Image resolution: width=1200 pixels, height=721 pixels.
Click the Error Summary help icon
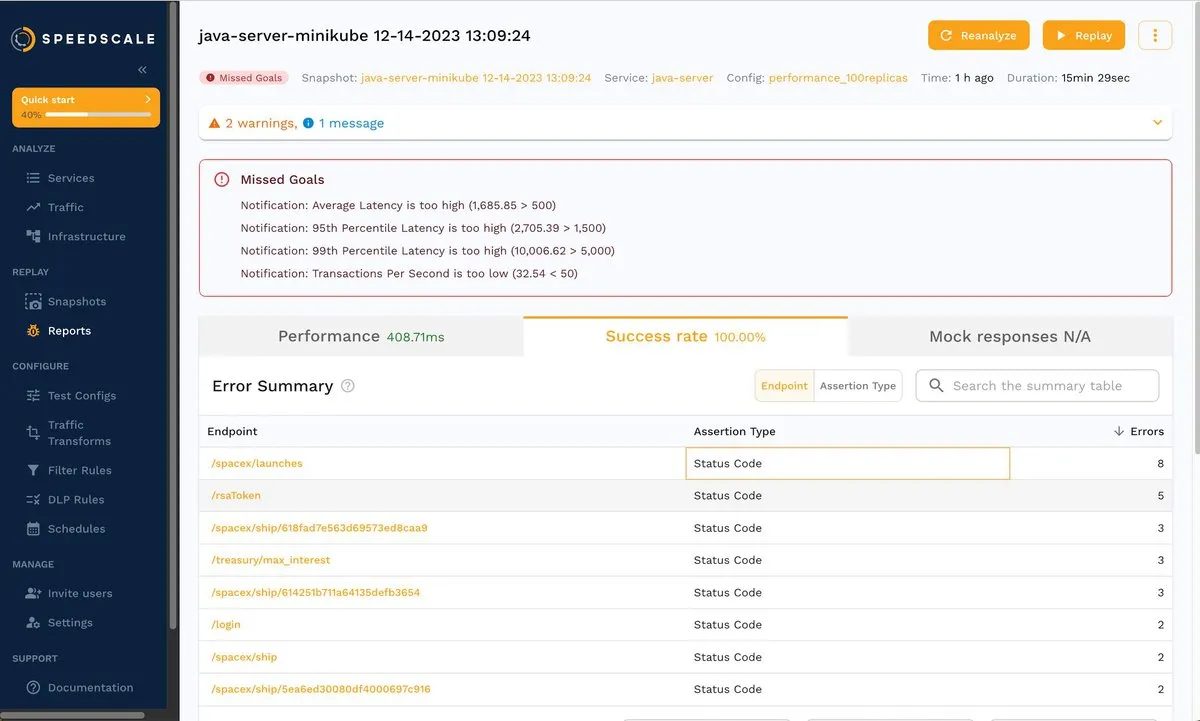[x=348, y=386]
